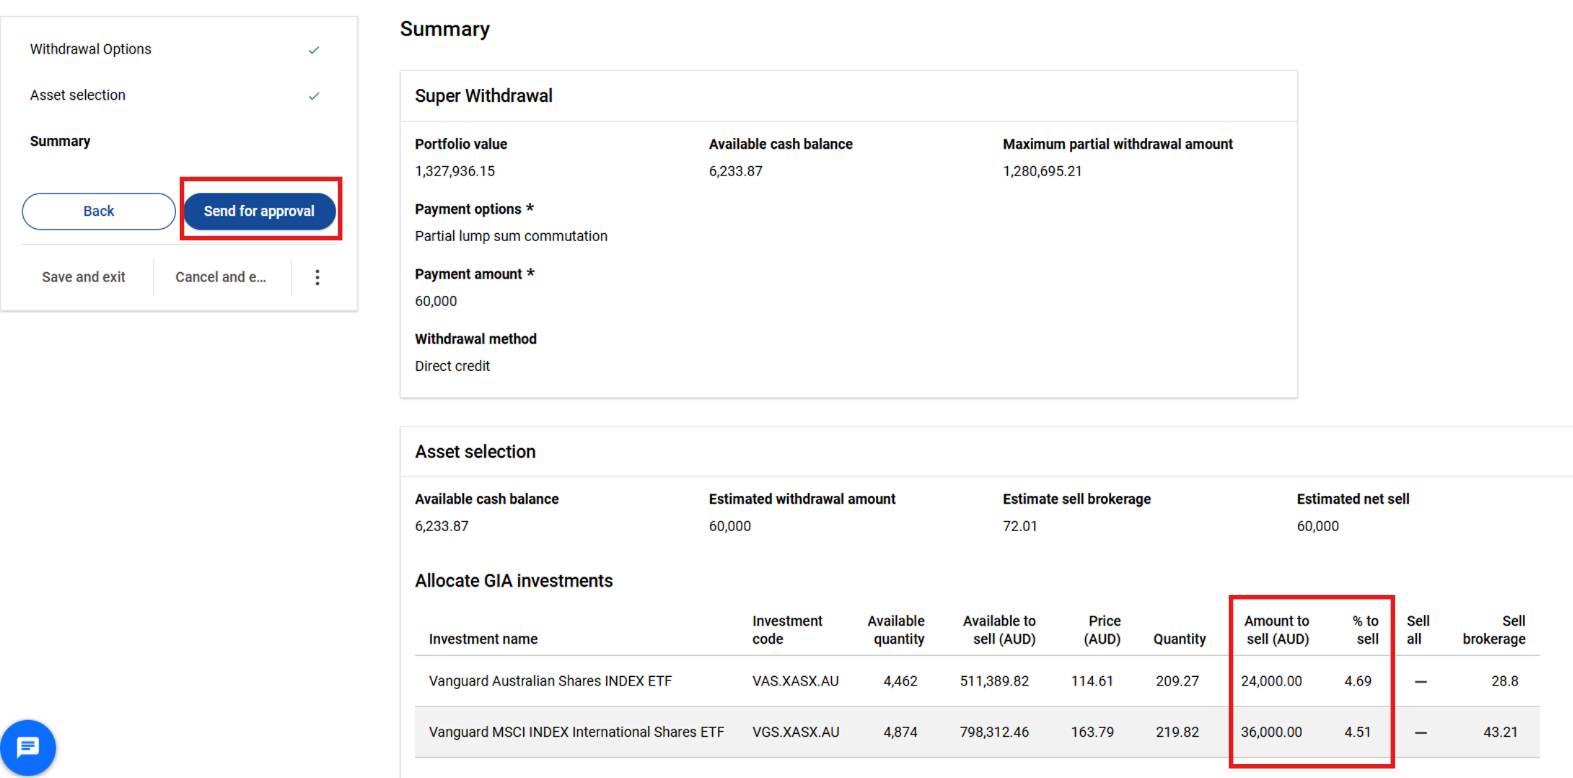Open the three-dot more options menu
This screenshot has width=1573, height=778.
point(317,277)
